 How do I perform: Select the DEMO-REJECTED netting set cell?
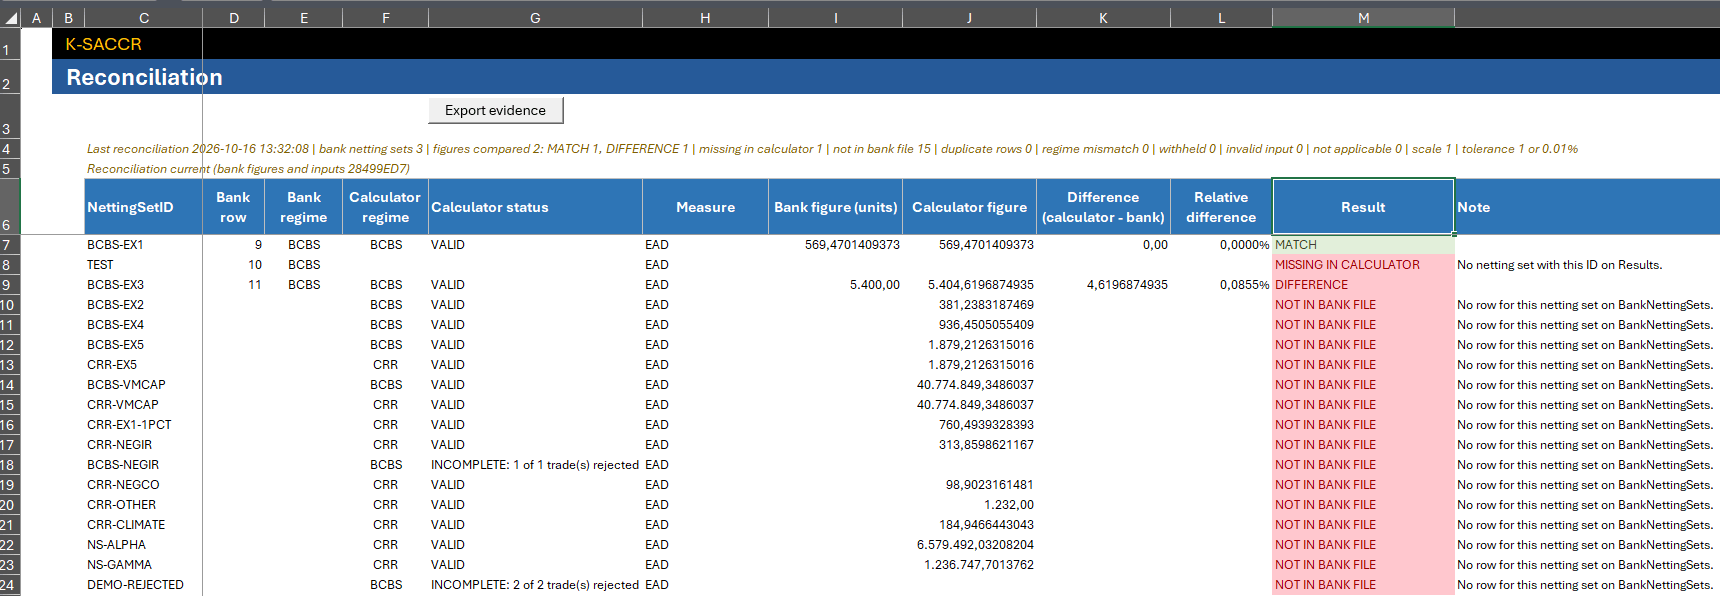[144, 585]
